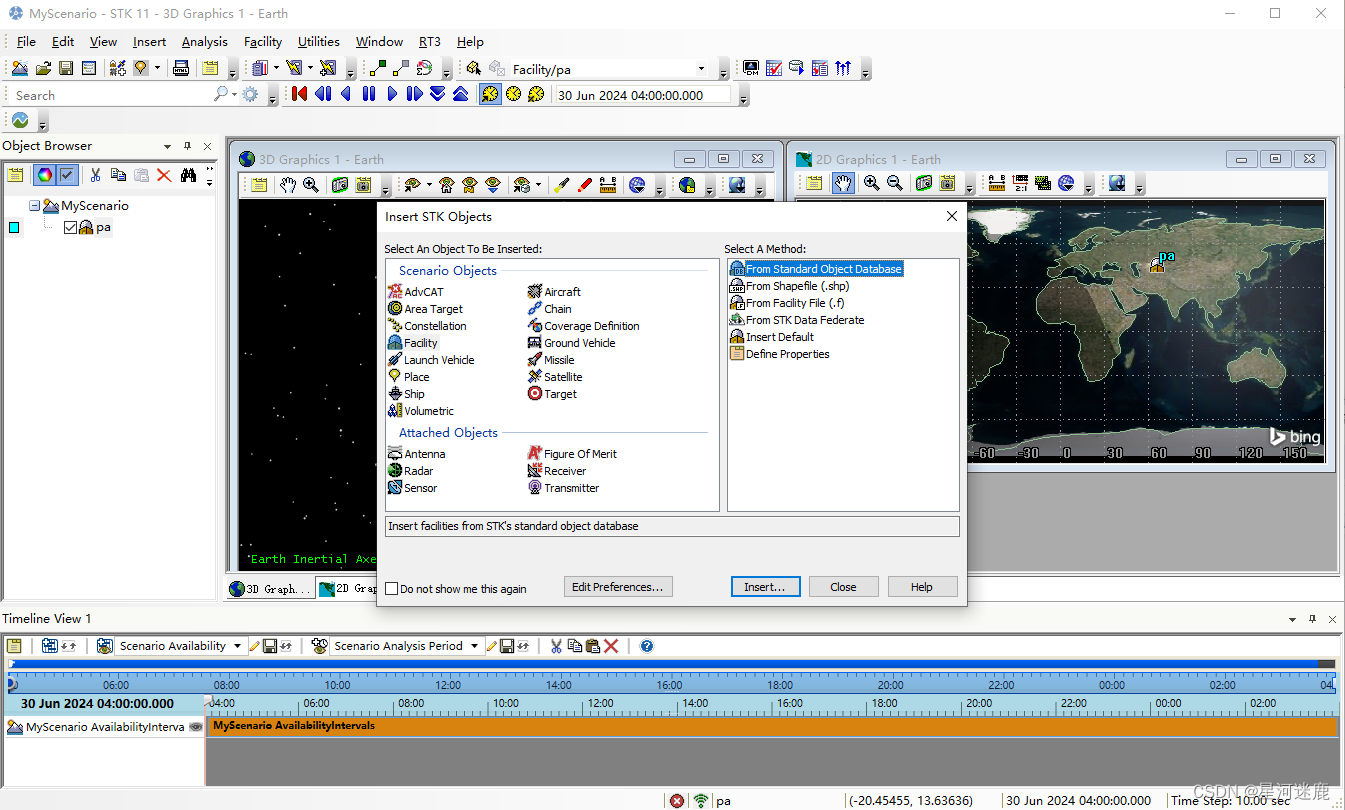Select the Missile object

pyautogui.click(x=551, y=360)
